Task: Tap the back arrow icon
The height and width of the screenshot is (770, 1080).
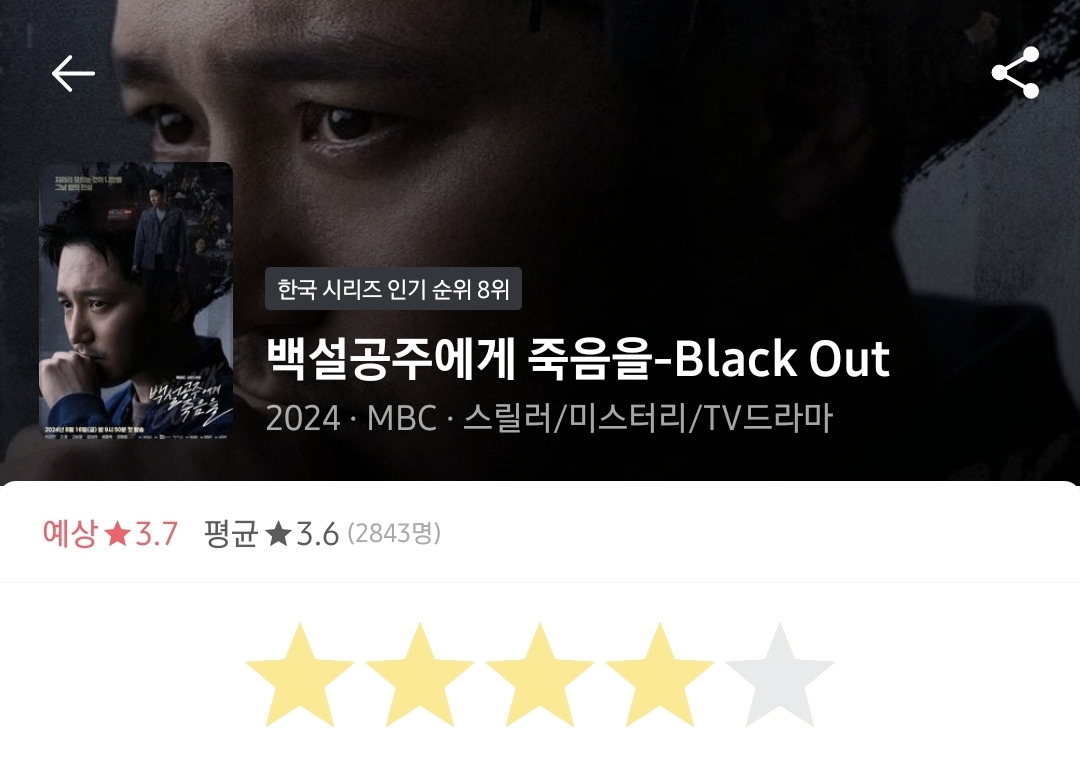Action: [73, 74]
